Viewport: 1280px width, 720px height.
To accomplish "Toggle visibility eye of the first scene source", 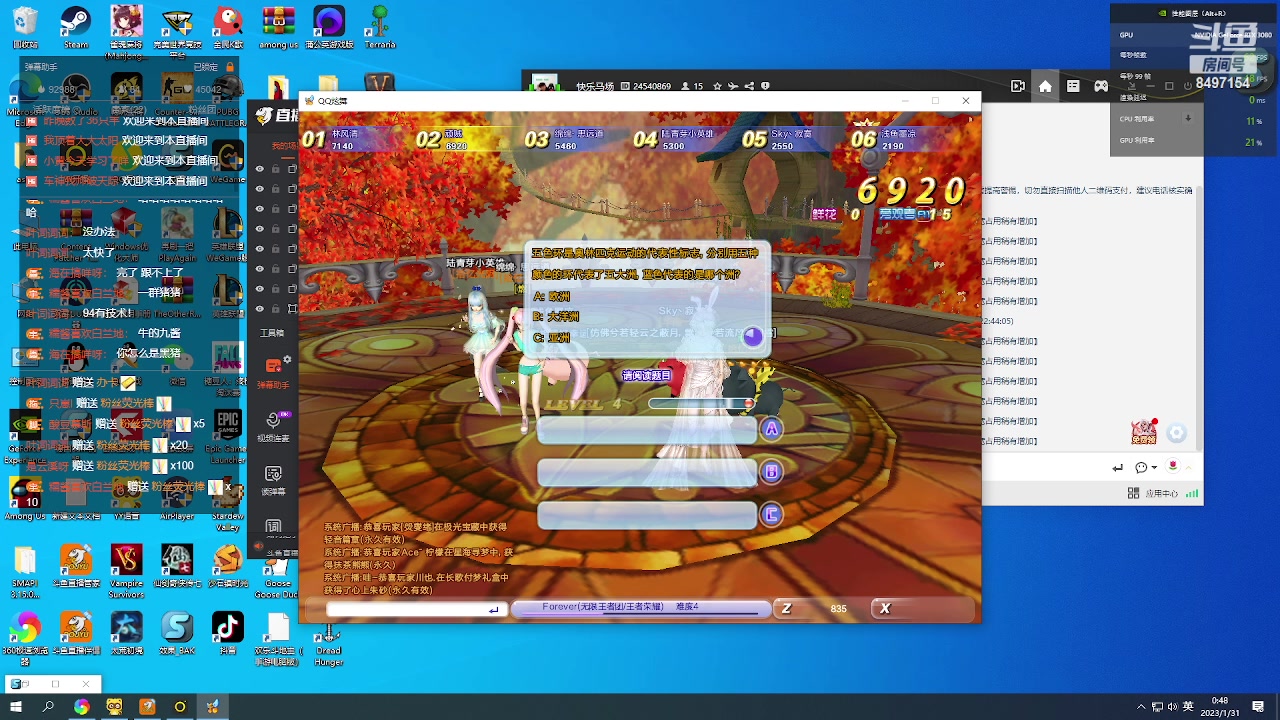I will pyautogui.click(x=259, y=169).
